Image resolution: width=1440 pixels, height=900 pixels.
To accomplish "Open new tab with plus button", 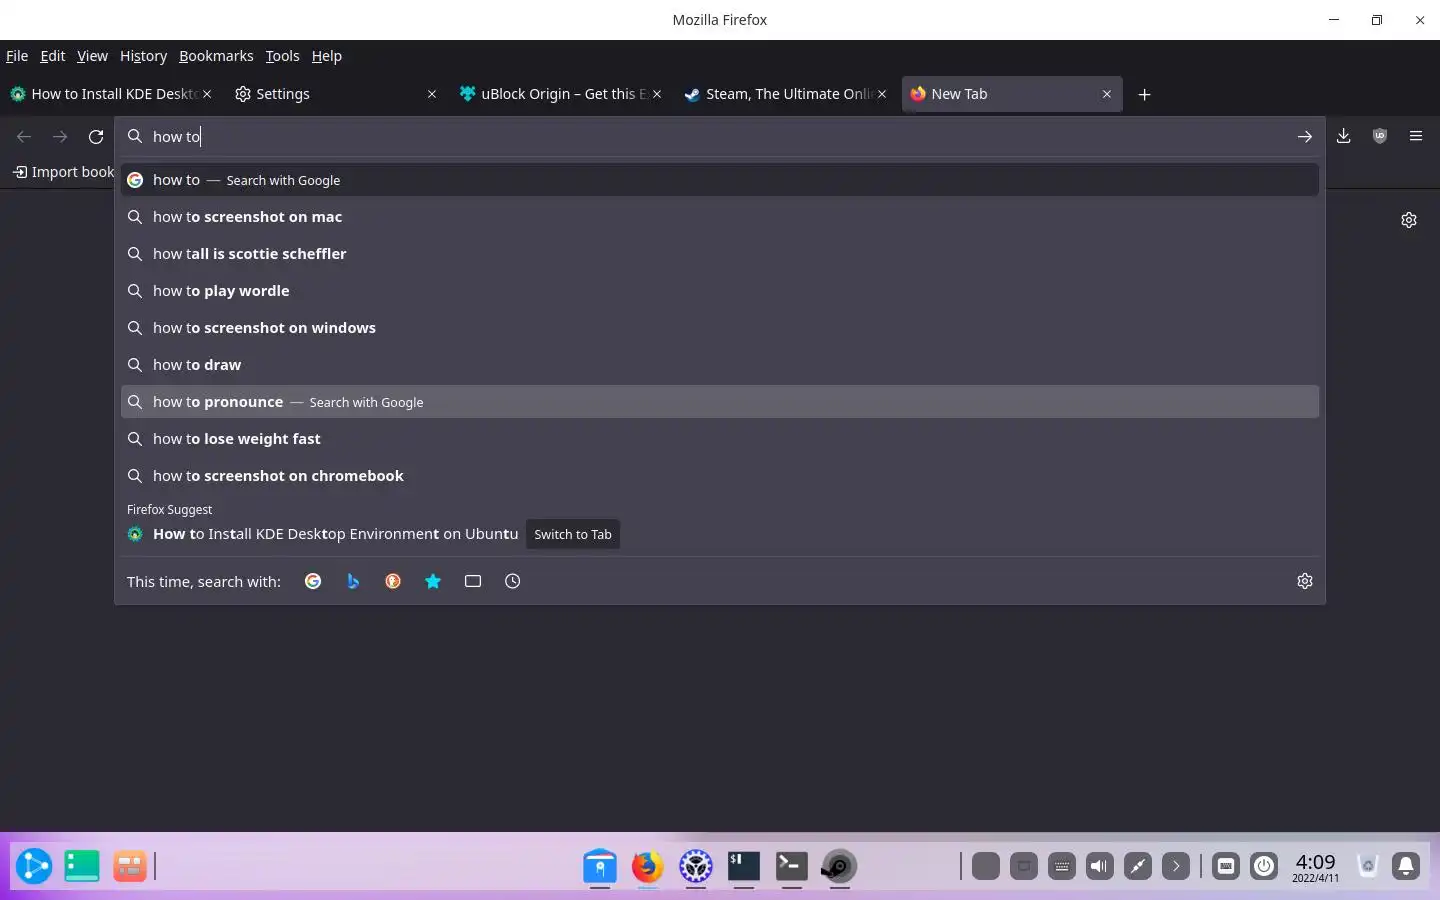I will click(1145, 94).
